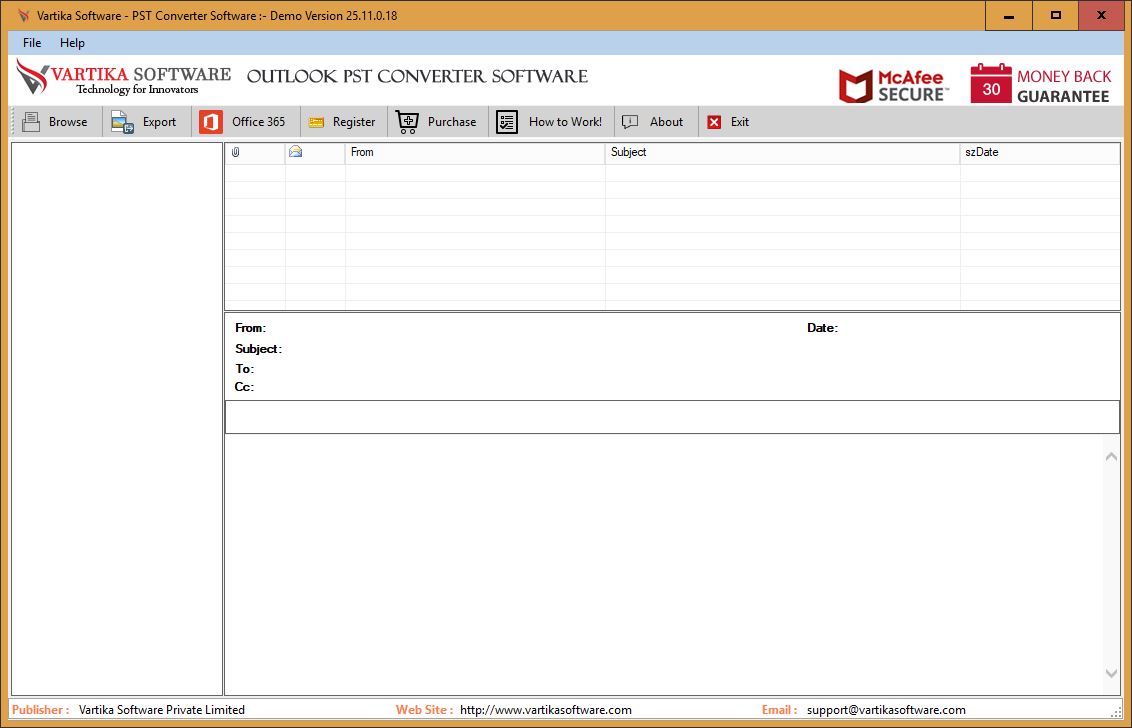Click the Browse button label
This screenshot has width=1132, height=728.
[x=68, y=122]
